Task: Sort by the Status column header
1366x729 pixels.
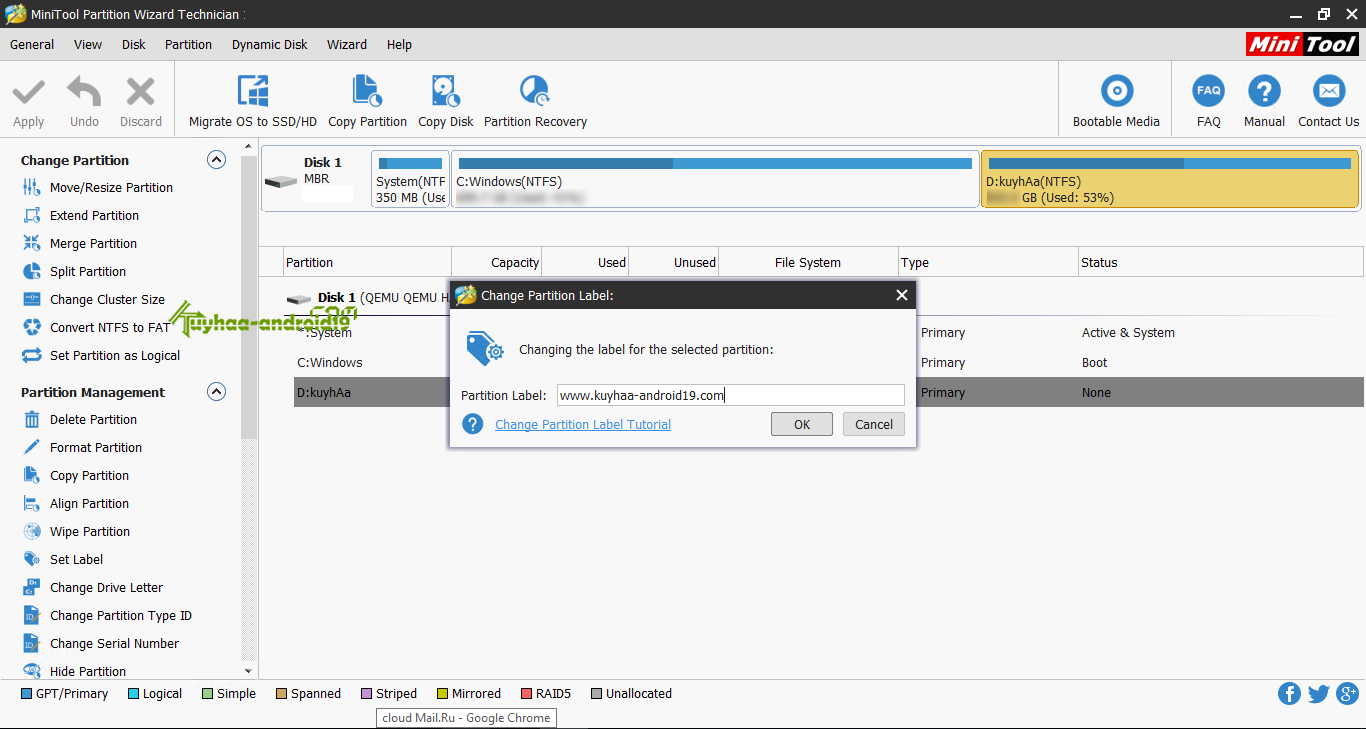Action: (1220, 262)
